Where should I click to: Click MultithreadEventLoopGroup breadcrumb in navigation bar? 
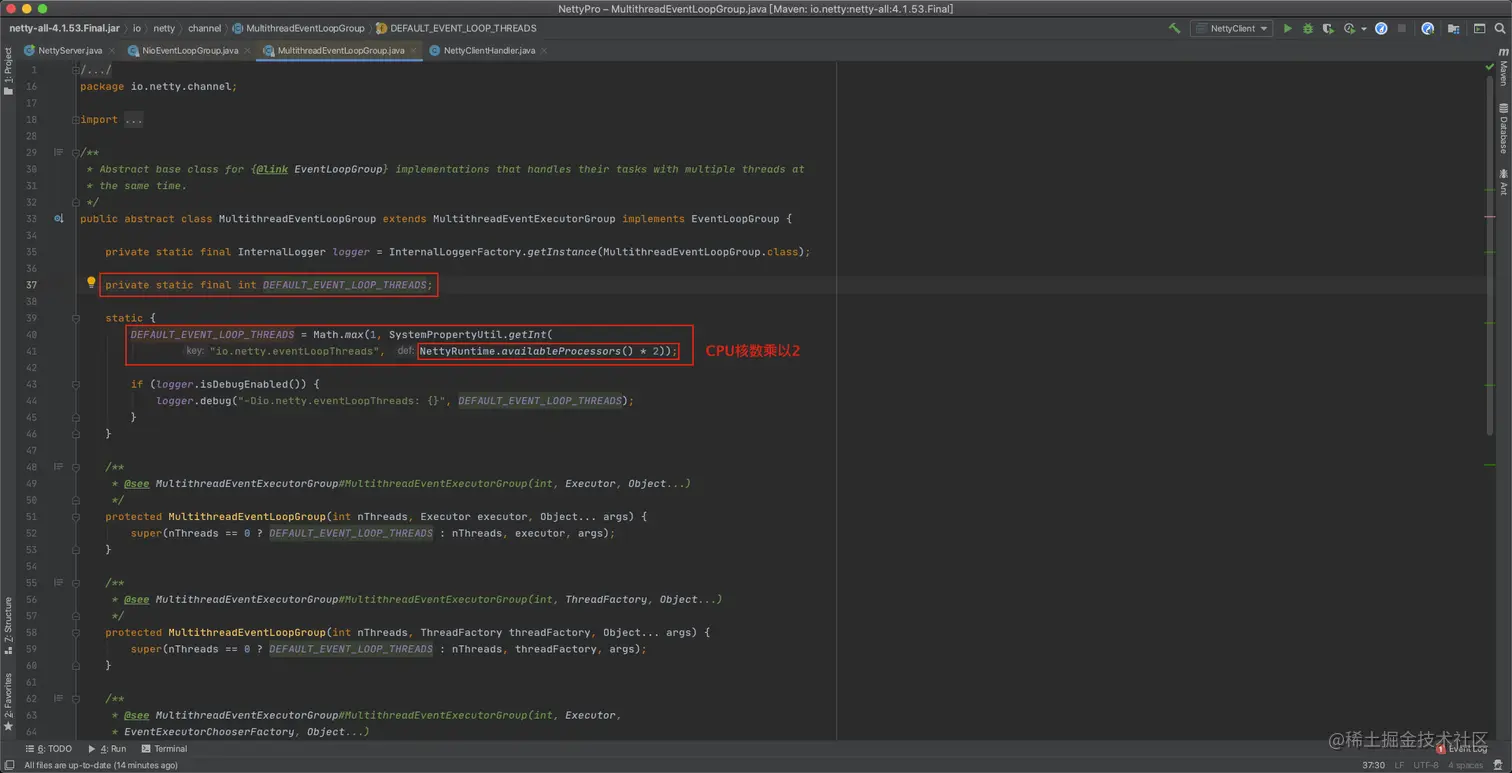pyautogui.click(x=299, y=28)
